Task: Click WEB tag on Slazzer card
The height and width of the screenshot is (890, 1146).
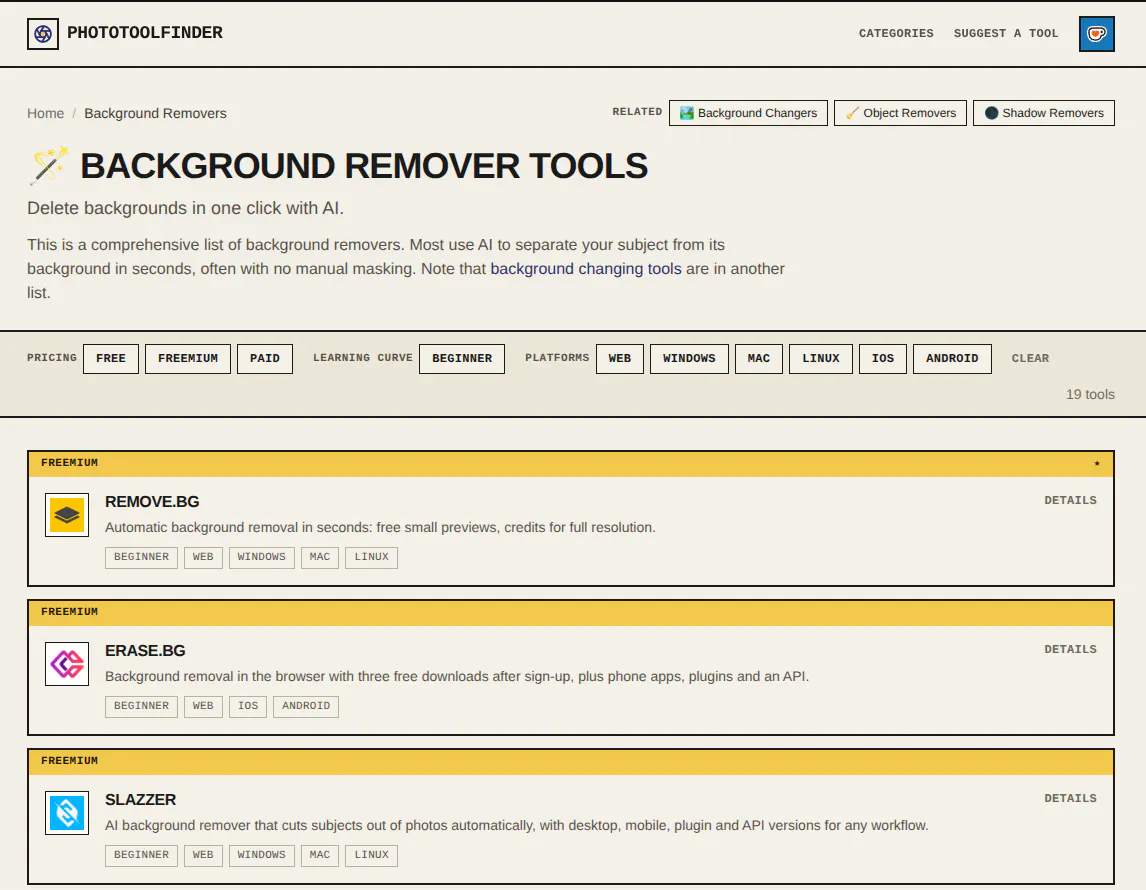Action: point(203,856)
